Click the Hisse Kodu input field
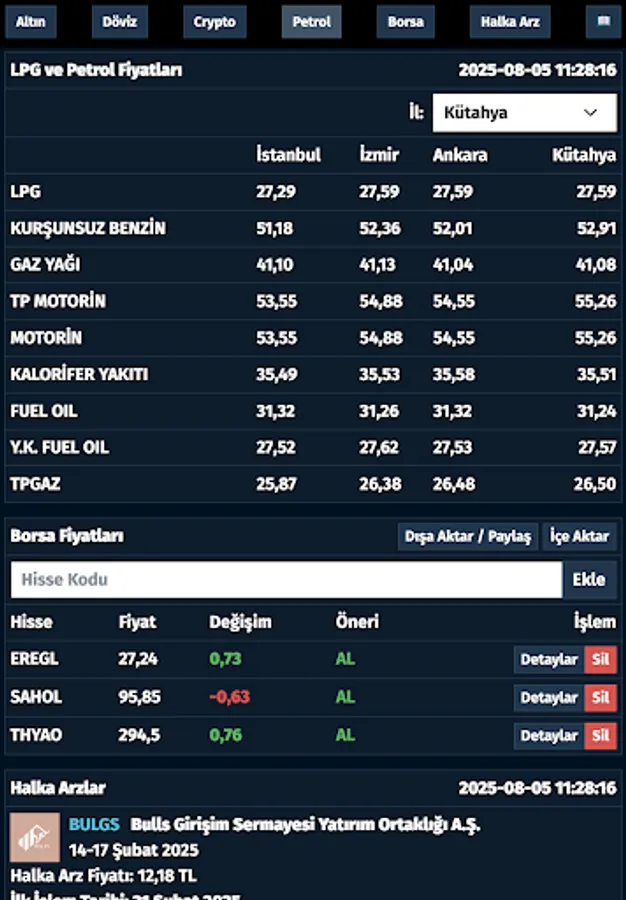Image resolution: width=626 pixels, height=900 pixels. (285, 579)
